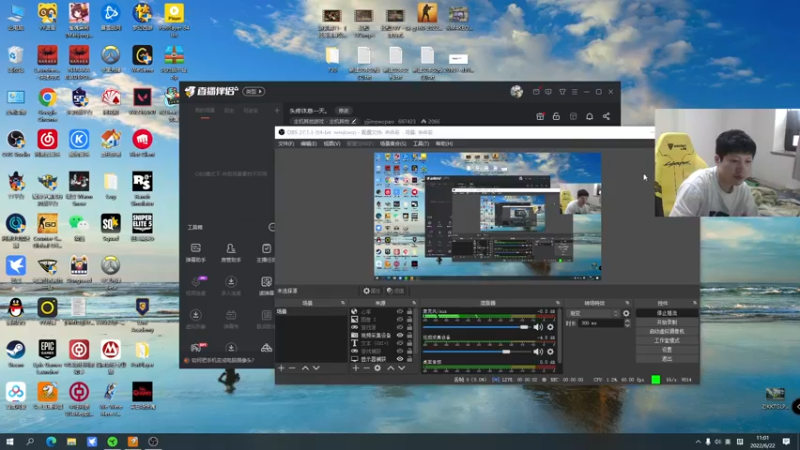This screenshot has height=450, width=800.
Task: Toggle visibility of 文本 (GDI+) source
Action: [x=400, y=343]
